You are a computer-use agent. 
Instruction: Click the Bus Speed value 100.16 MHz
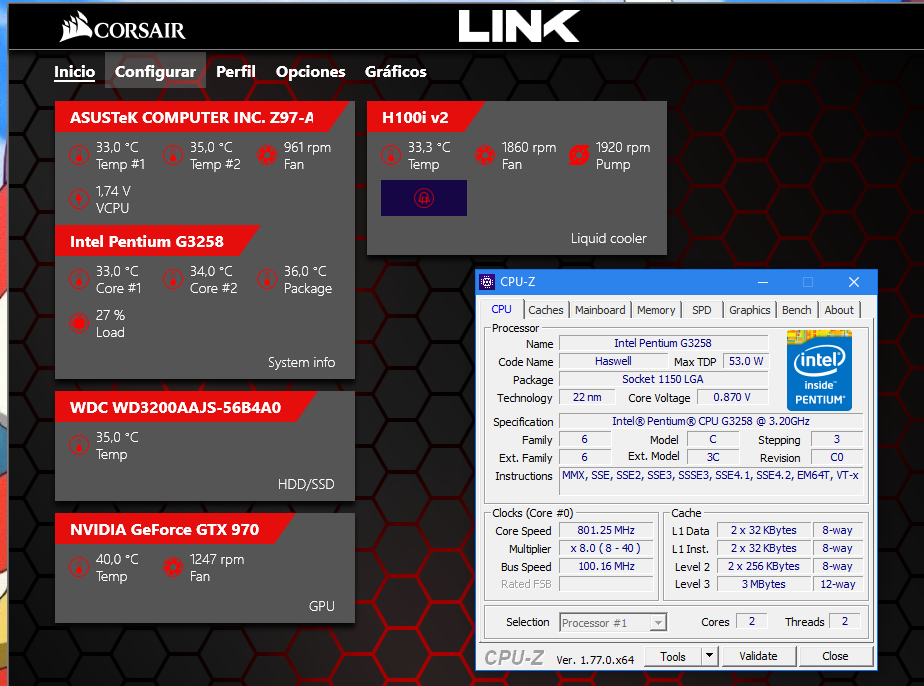(x=606, y=566)
